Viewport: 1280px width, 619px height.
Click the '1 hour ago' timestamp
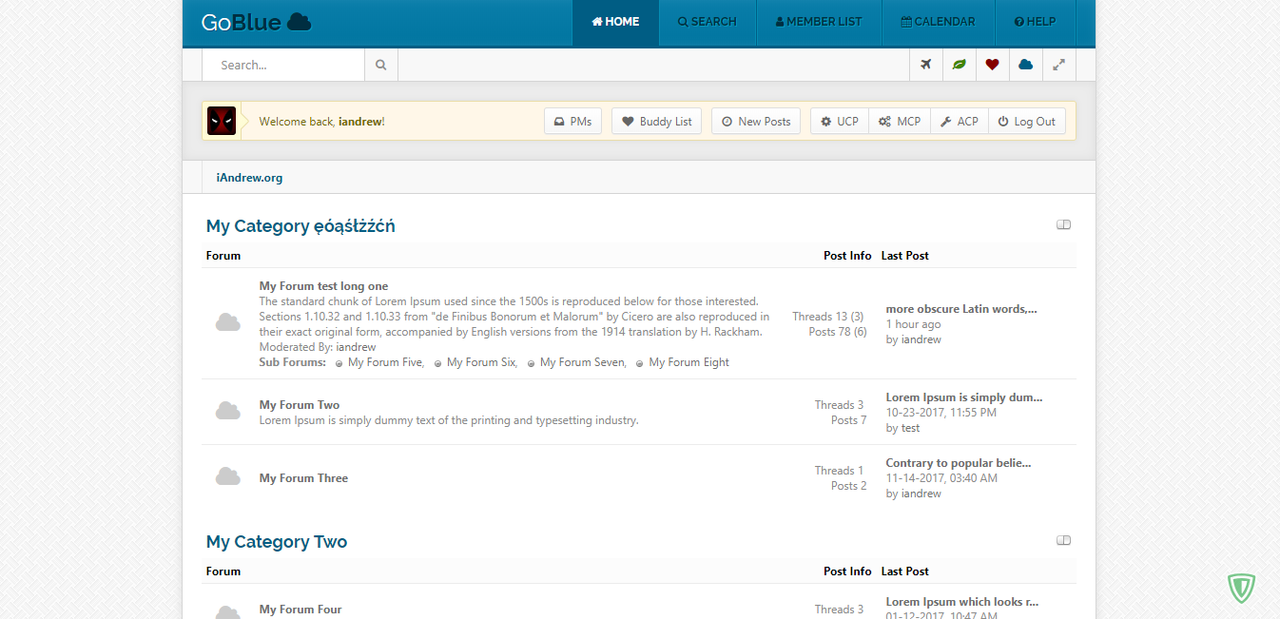coord(913,324)
